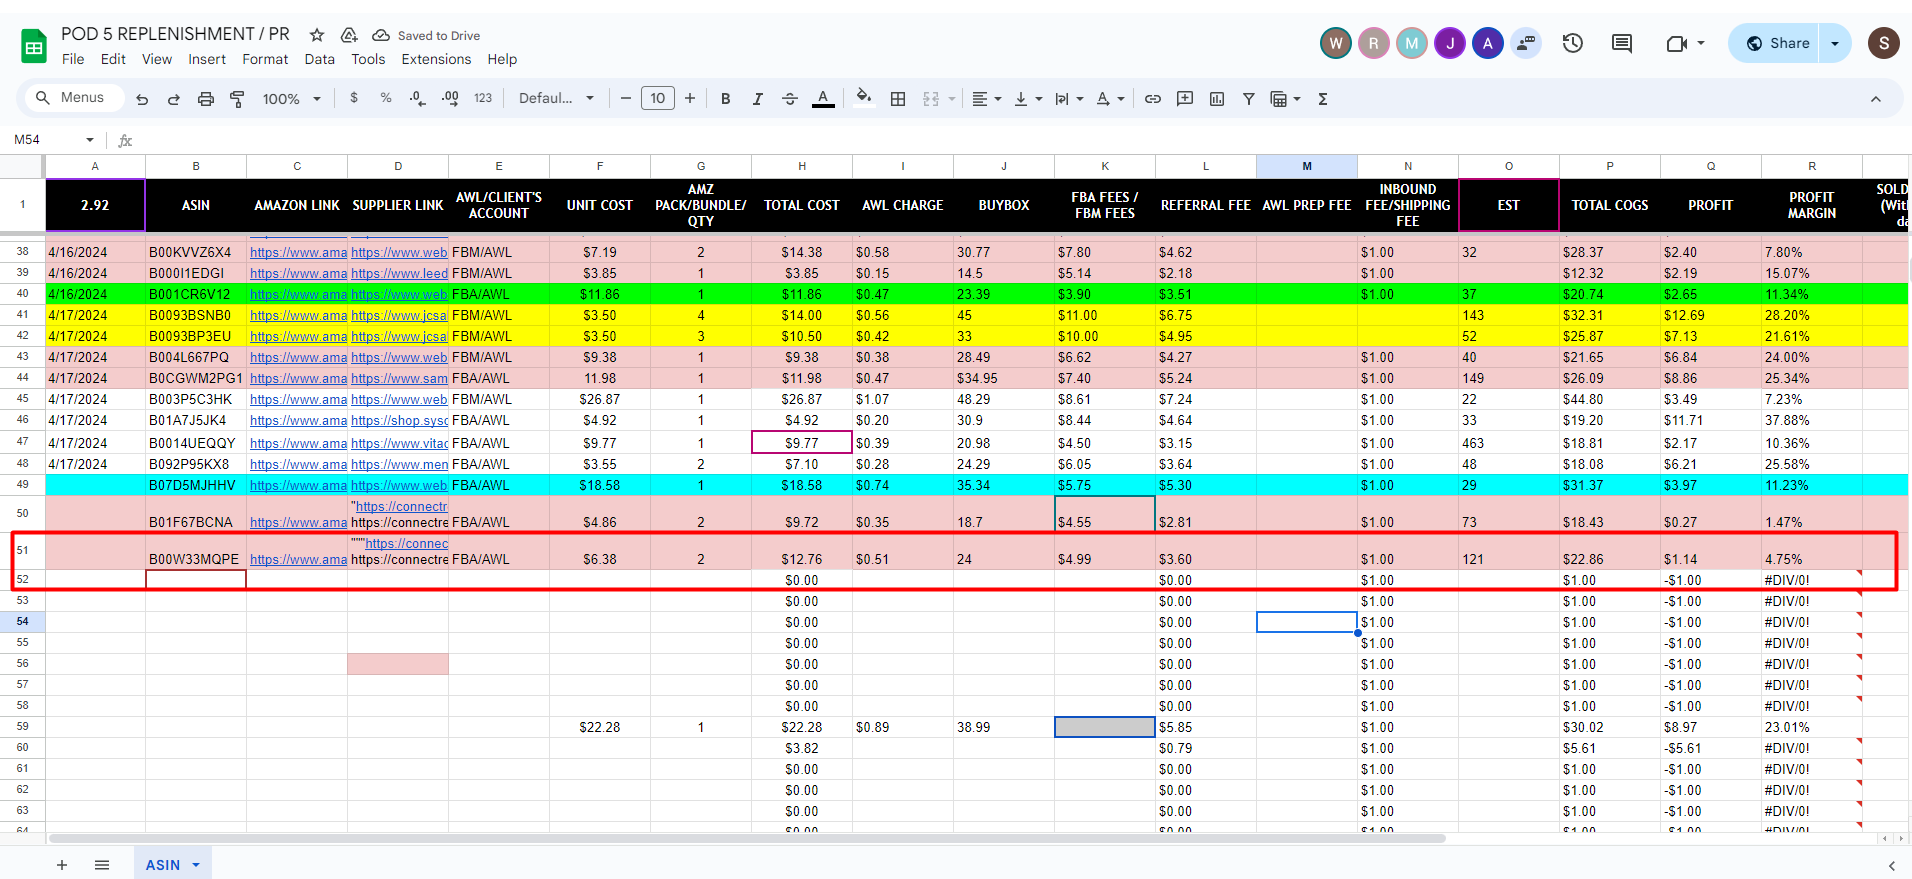1912x879 pixels.
Task: Show the anonymous viewers icon
Action: pos(1526,43)
